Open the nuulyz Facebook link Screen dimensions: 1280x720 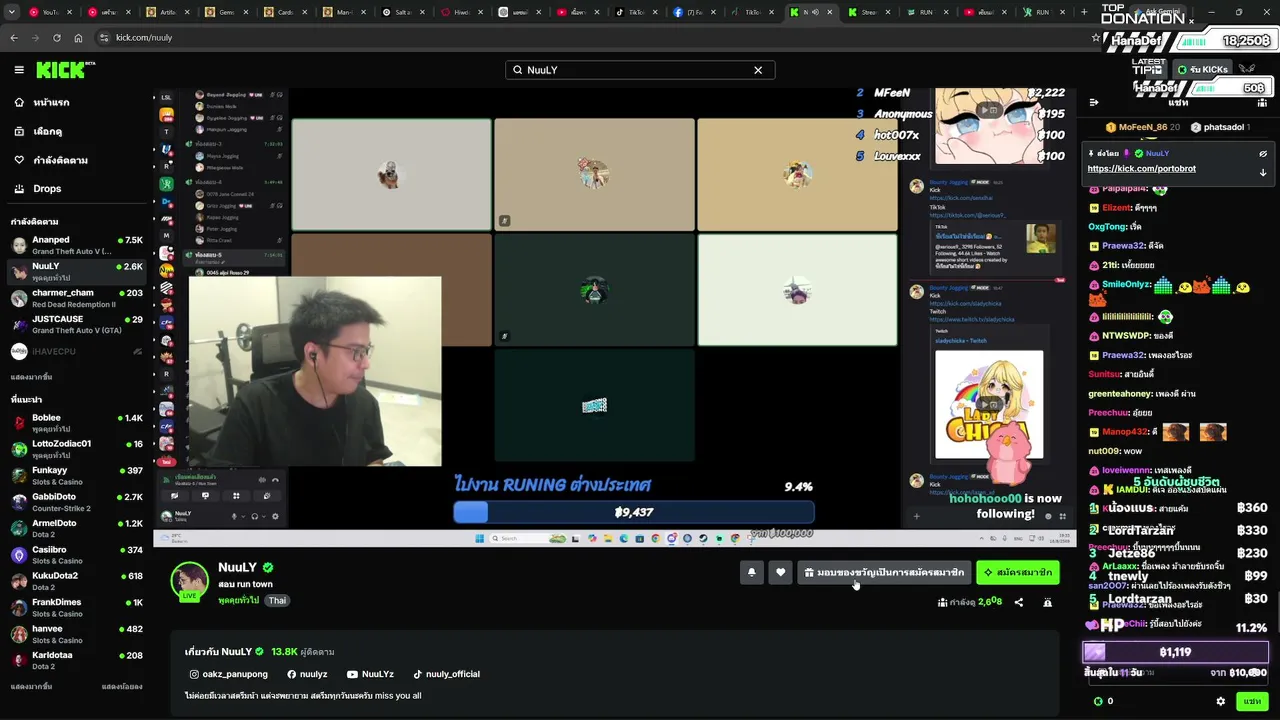pyautogui.click(x=307, y=674)
